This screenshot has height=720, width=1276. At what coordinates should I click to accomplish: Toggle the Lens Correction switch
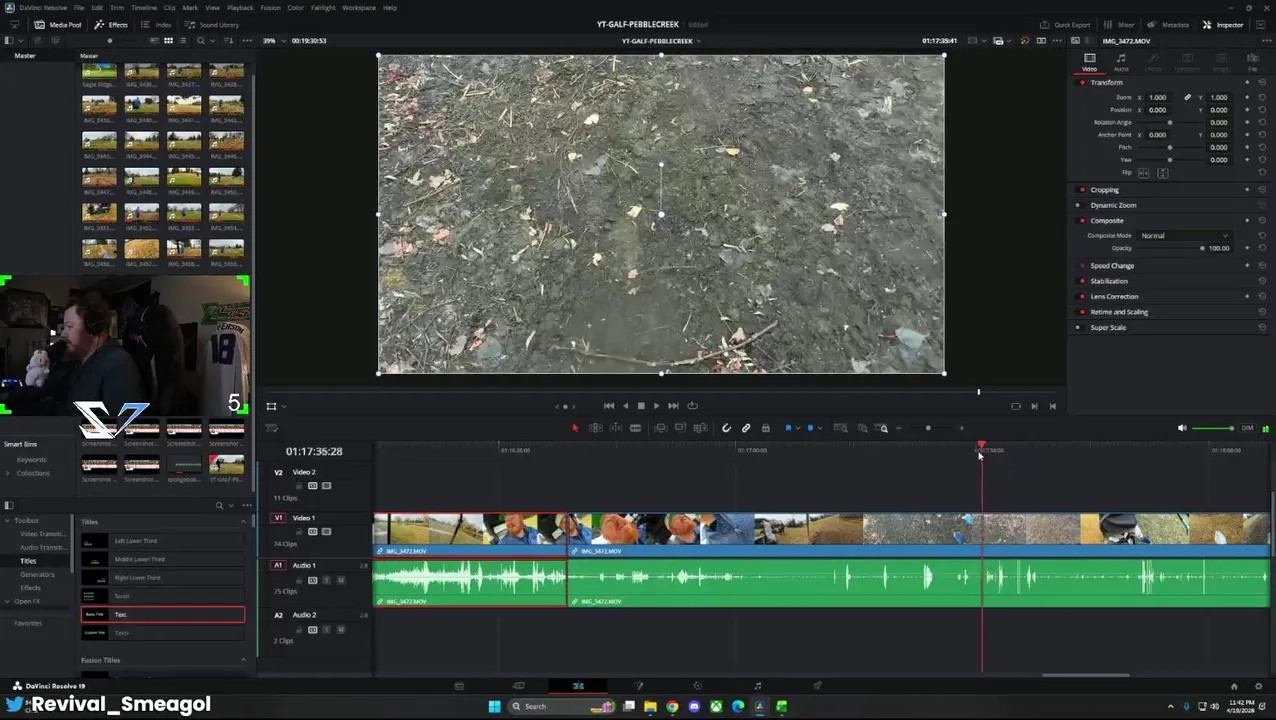[x=1082, y=296]
